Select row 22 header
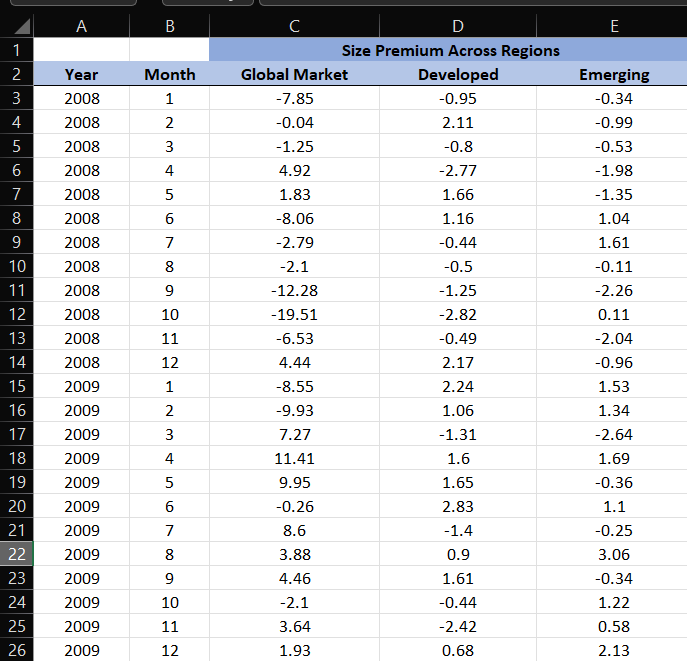 17,554
